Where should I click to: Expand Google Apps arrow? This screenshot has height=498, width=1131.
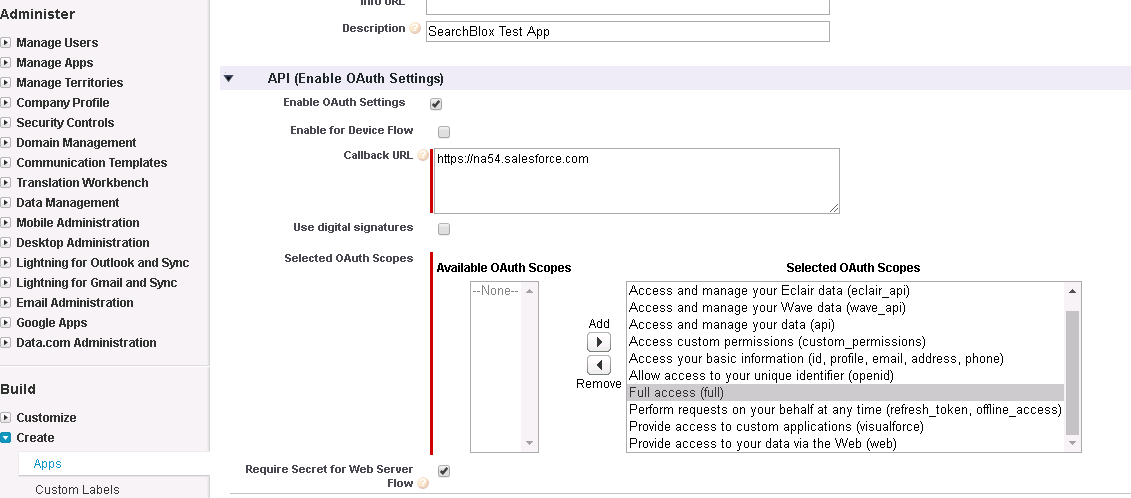point(6,323)
